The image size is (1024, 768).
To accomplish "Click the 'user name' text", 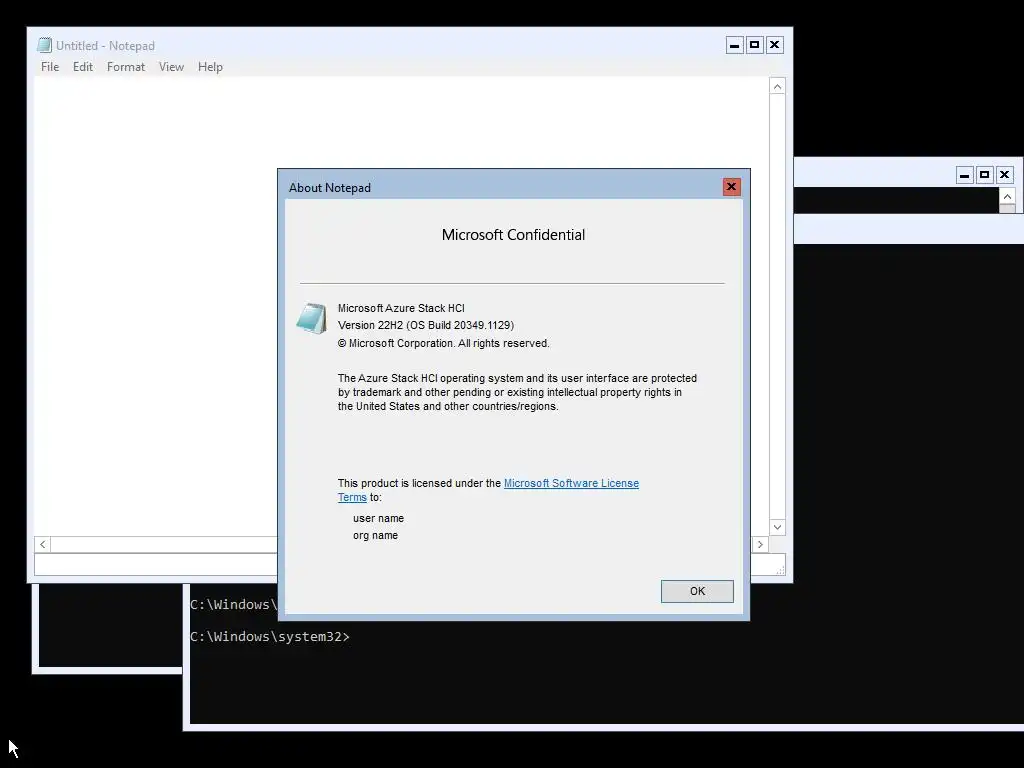I will pyautogui.click(x=378, y=519).
